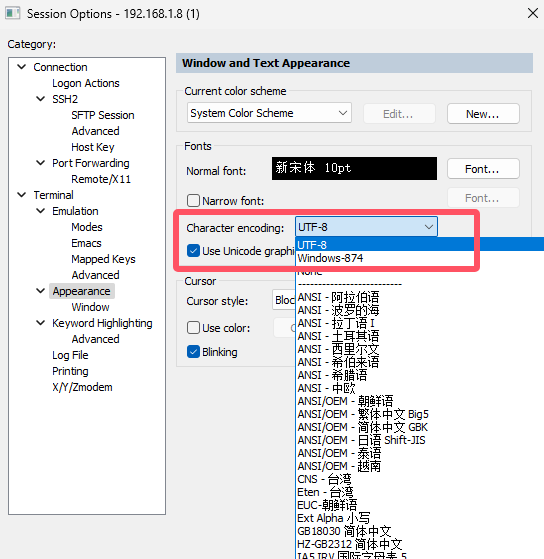Select the Appearance tree item

coord(82,291)
